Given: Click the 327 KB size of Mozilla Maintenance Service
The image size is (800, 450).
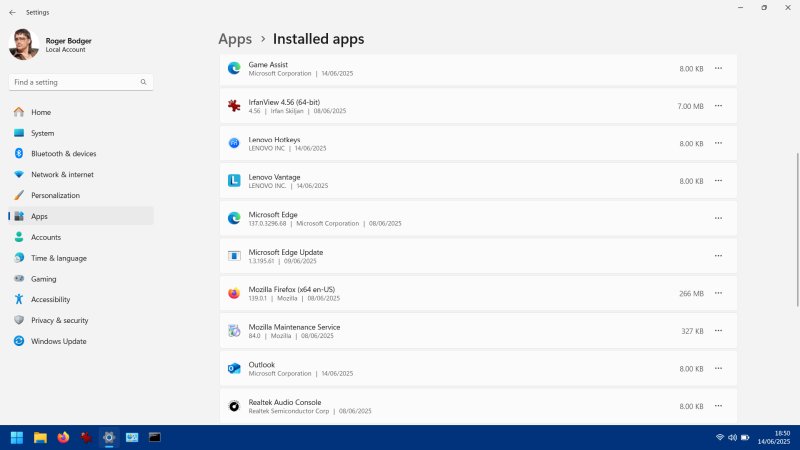Looking at the screenshot, I should point(692,331).
